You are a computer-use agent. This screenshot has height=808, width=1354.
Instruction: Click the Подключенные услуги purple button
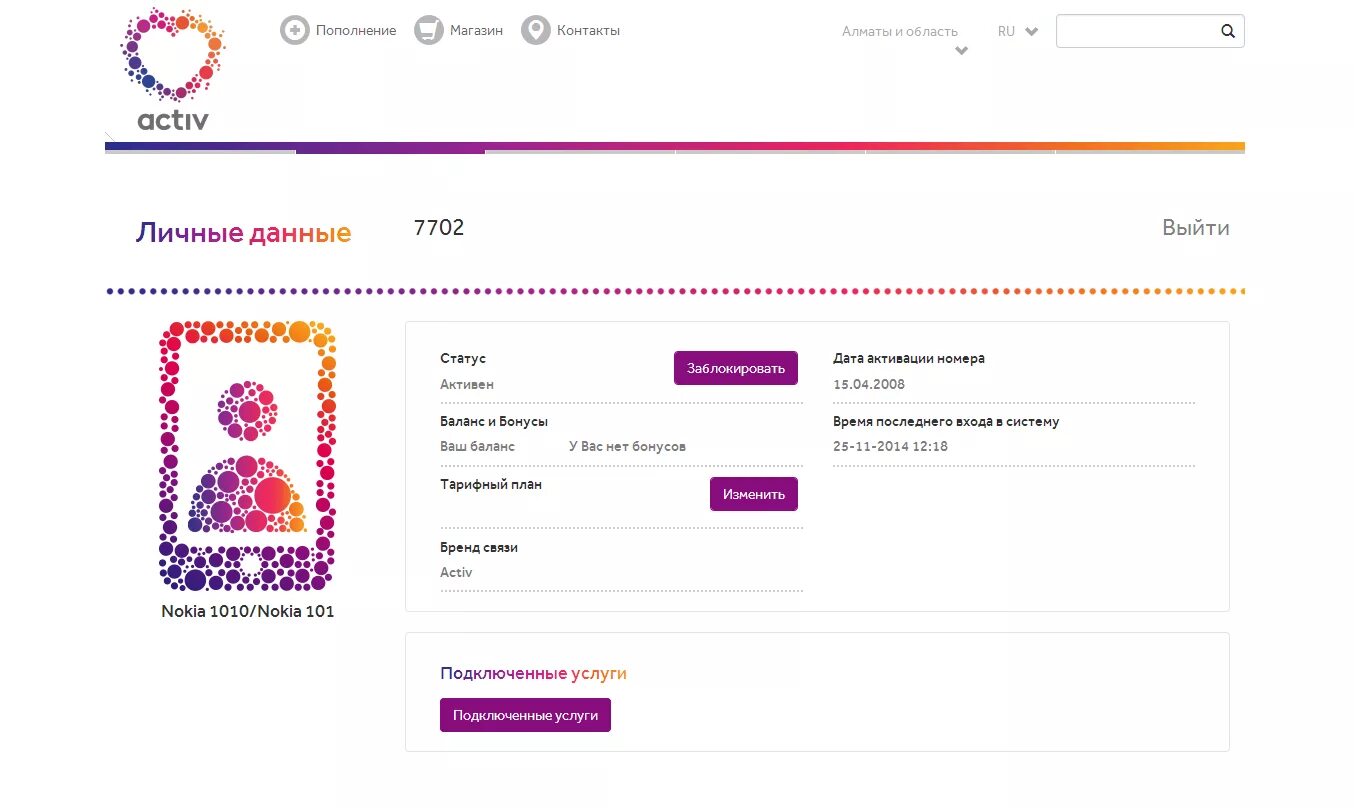coord(525,715)
